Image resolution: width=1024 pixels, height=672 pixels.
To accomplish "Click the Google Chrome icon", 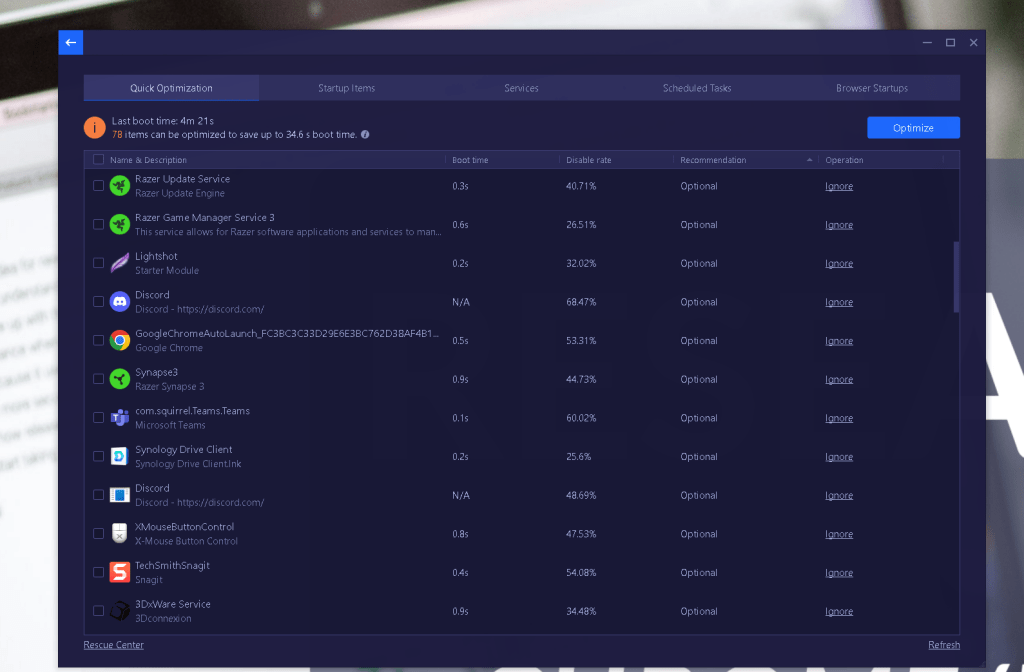I will (120, 340).
